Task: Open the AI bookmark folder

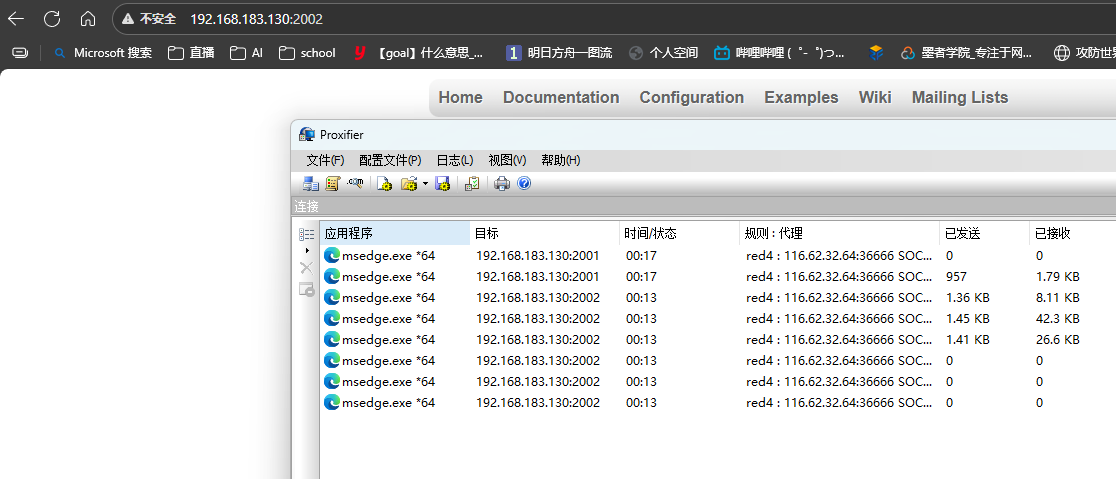Action: tap(246, 53)
